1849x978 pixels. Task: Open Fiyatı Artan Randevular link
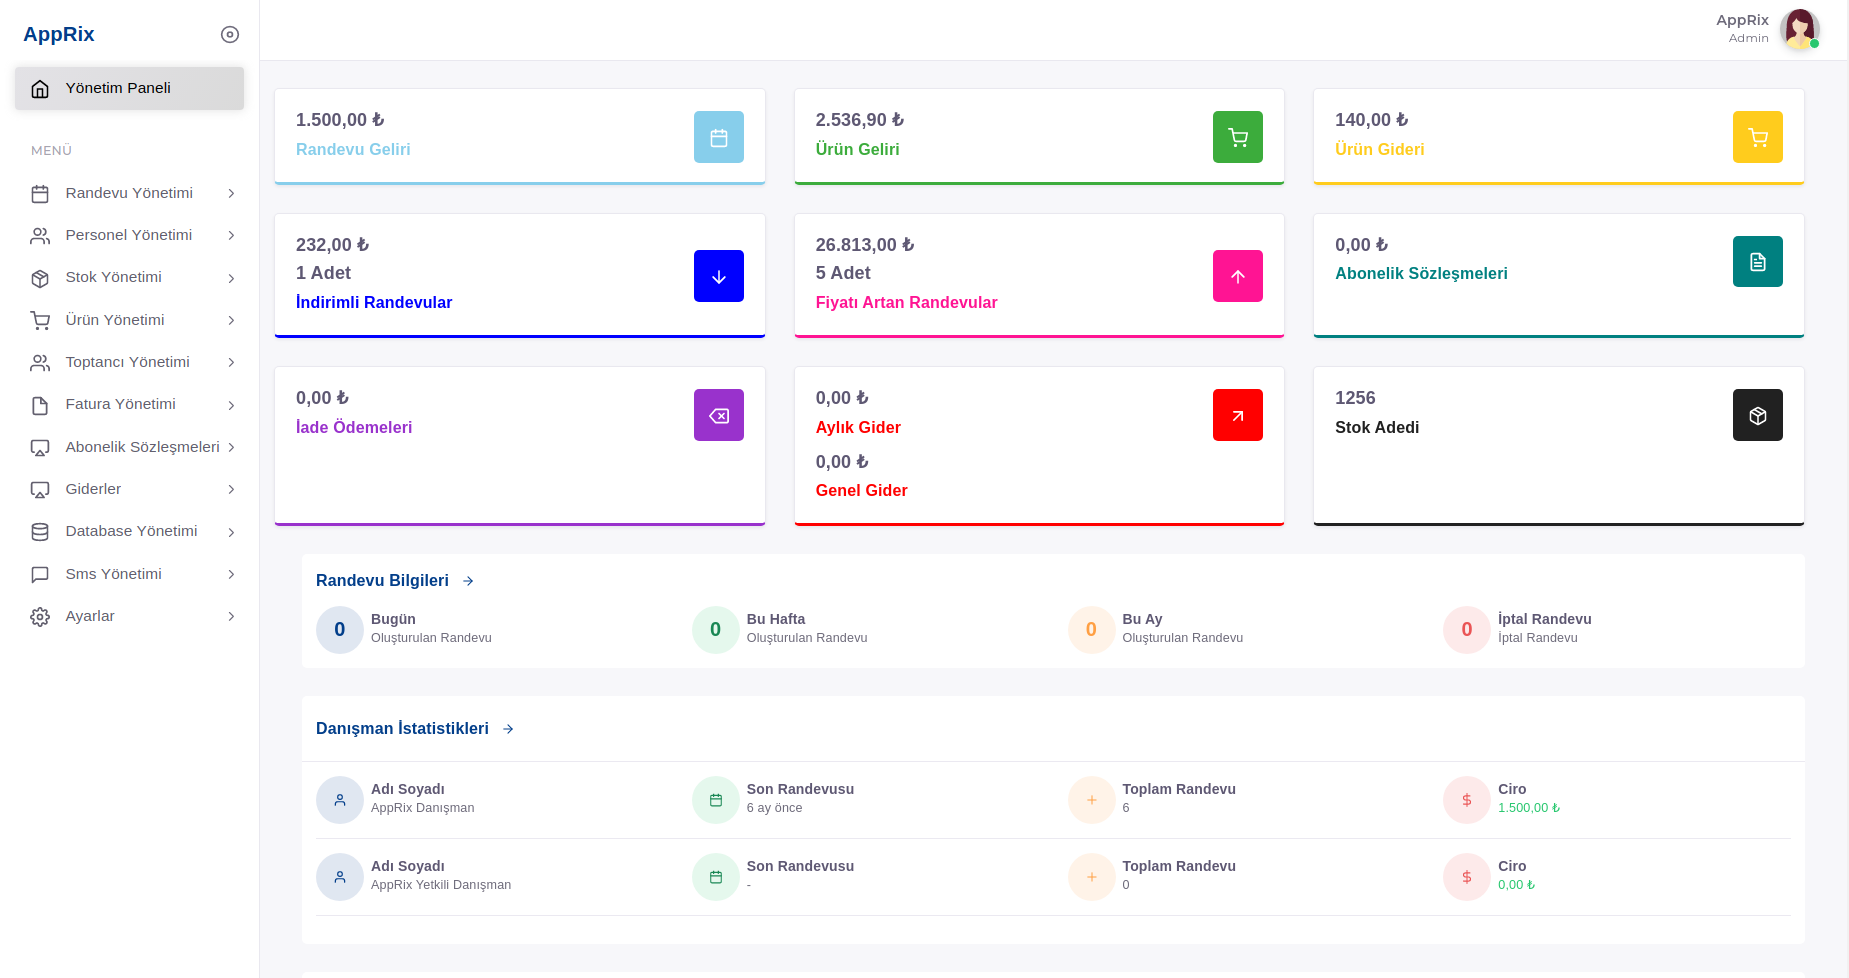906,302
